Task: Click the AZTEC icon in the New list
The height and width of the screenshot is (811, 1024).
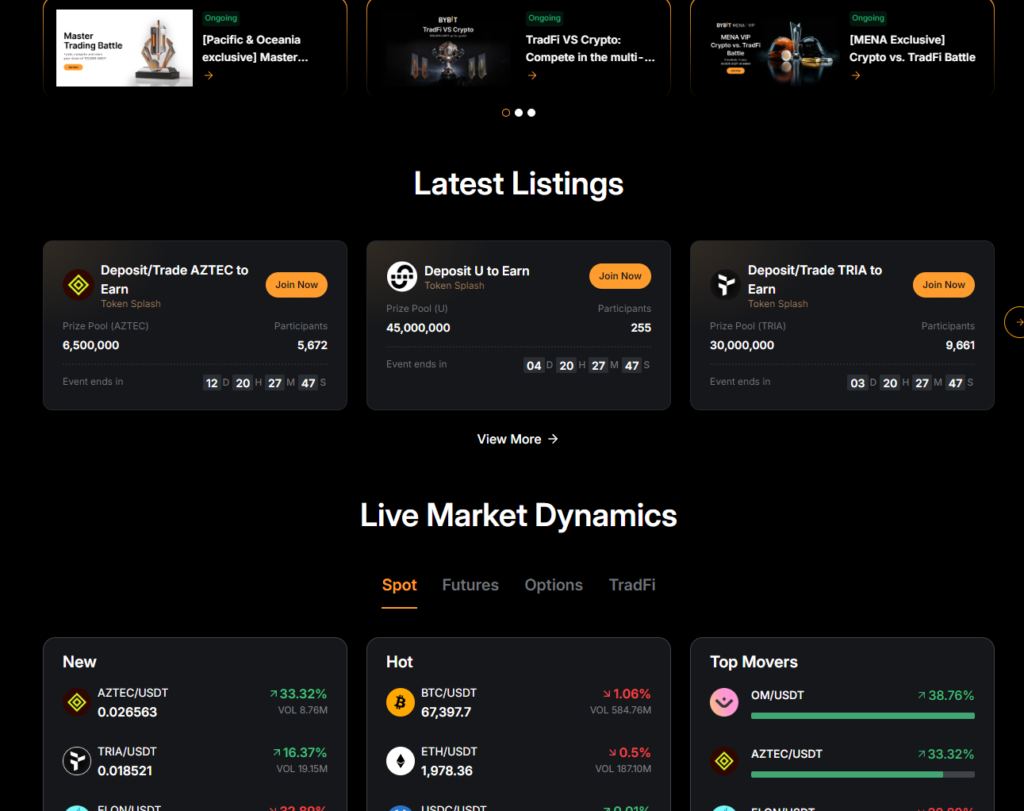Action: tap(77, 702)
